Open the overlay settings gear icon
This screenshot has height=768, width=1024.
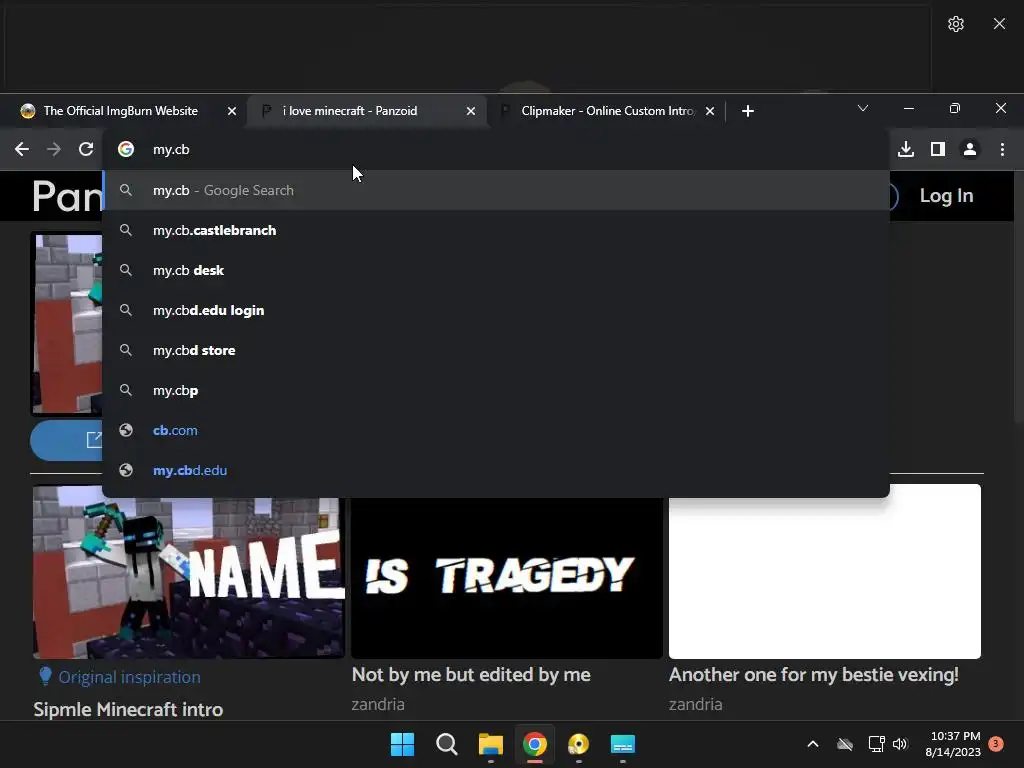click(x=955, y=24)
